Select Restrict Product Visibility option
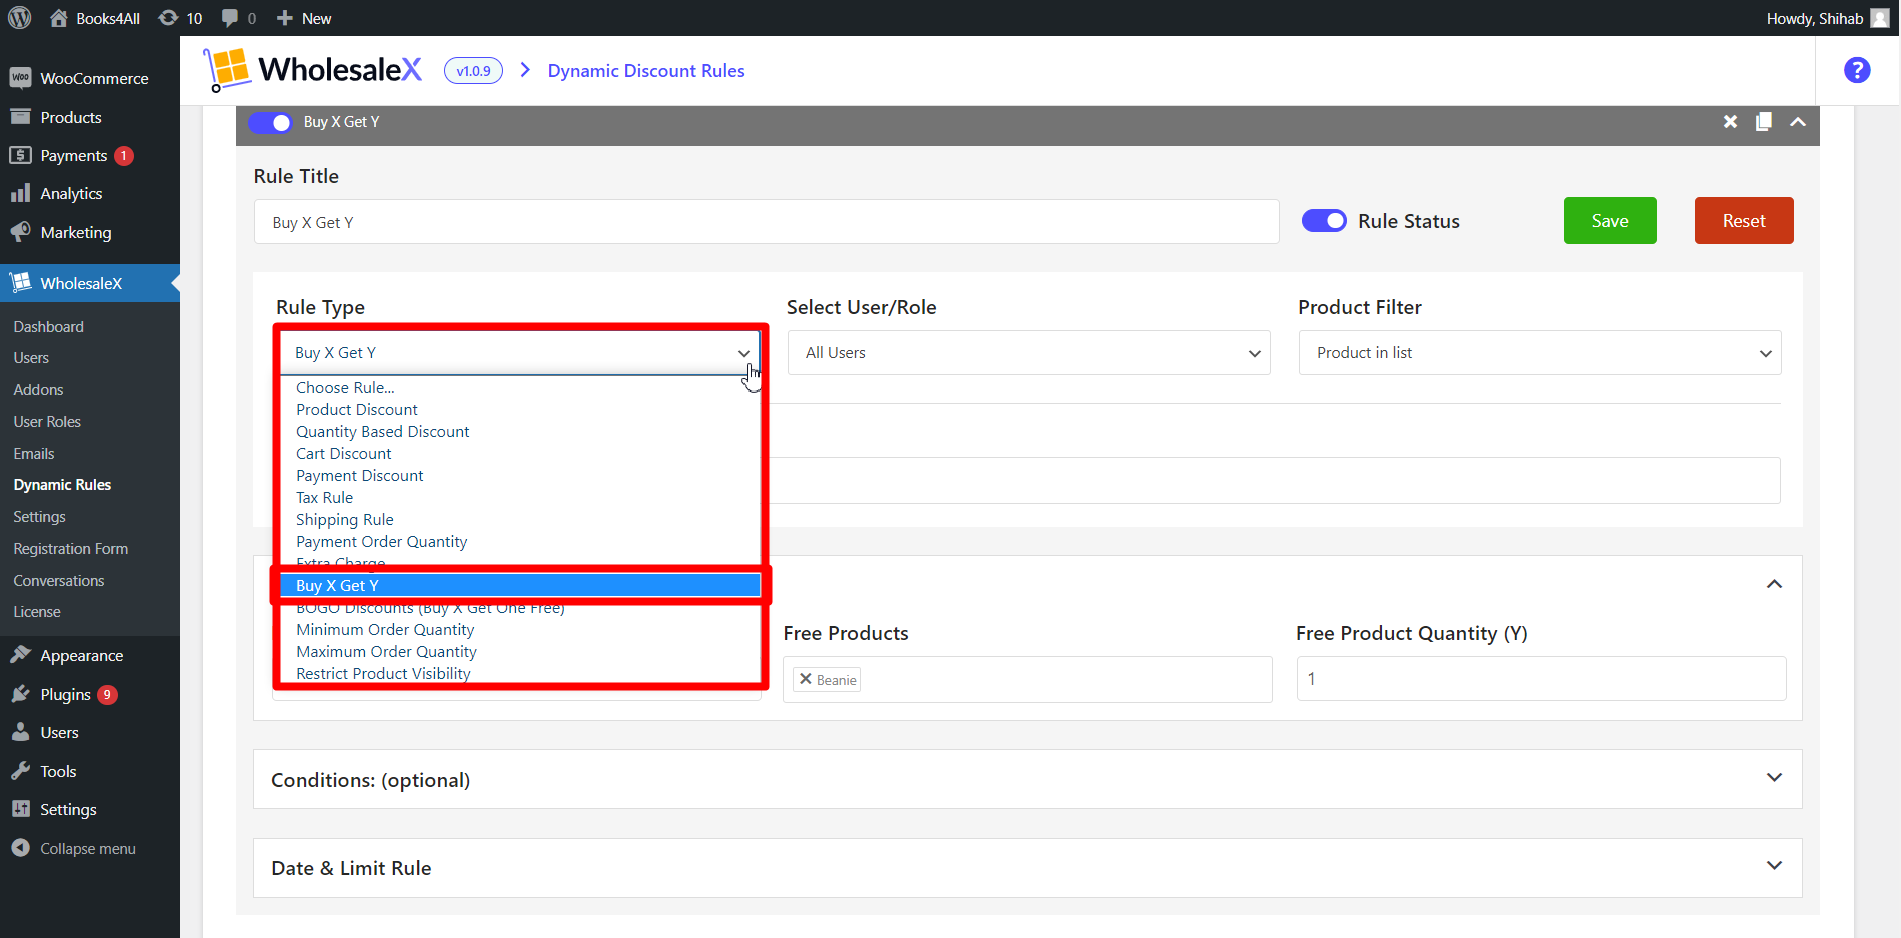This screenshot has width=1901, height=938. 383,673
